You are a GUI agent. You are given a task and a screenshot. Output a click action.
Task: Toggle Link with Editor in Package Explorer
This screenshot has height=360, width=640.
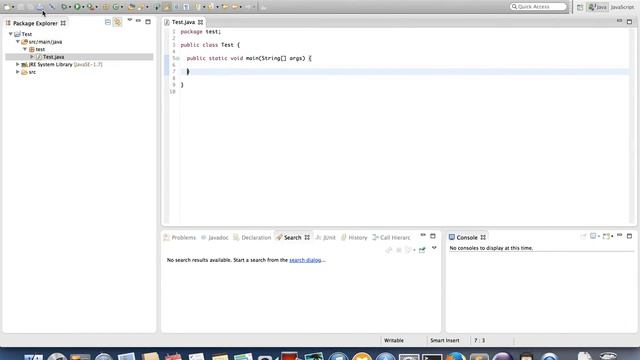[x=118, y=22]
